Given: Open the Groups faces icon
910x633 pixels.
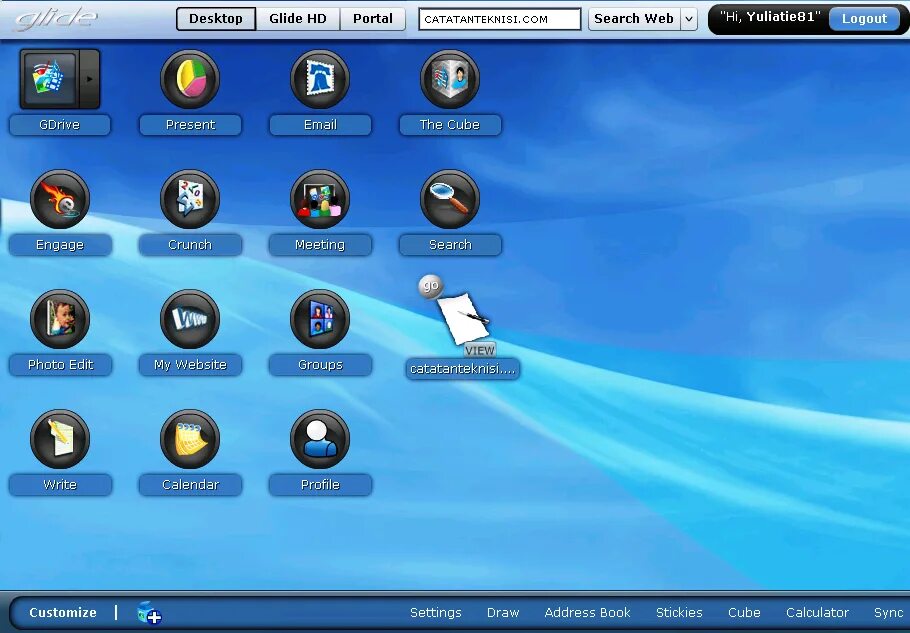Looking at the screenshot, I should 320,319.
